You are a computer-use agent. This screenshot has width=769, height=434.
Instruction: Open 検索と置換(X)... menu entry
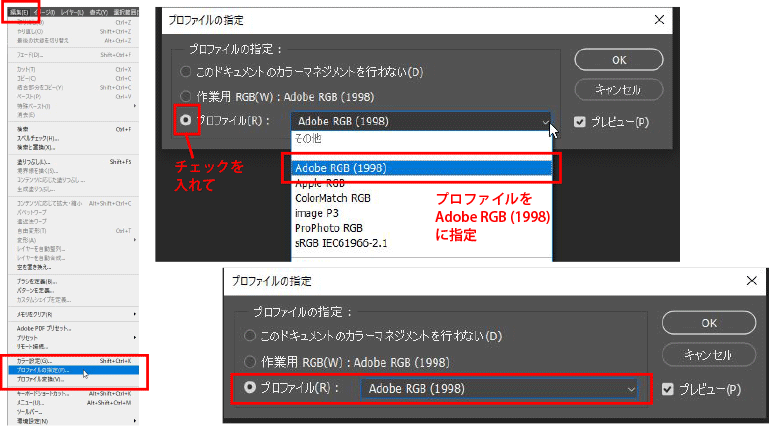click(x=74, y=148)
